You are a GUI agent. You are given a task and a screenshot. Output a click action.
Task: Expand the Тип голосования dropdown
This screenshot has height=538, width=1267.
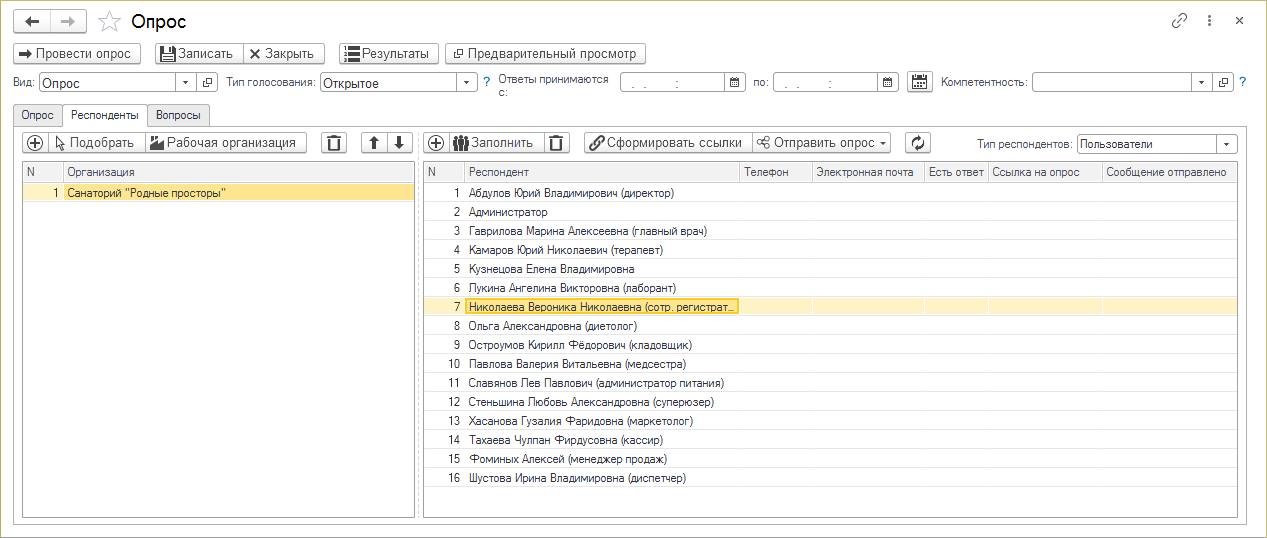click(x=468, y=83)
